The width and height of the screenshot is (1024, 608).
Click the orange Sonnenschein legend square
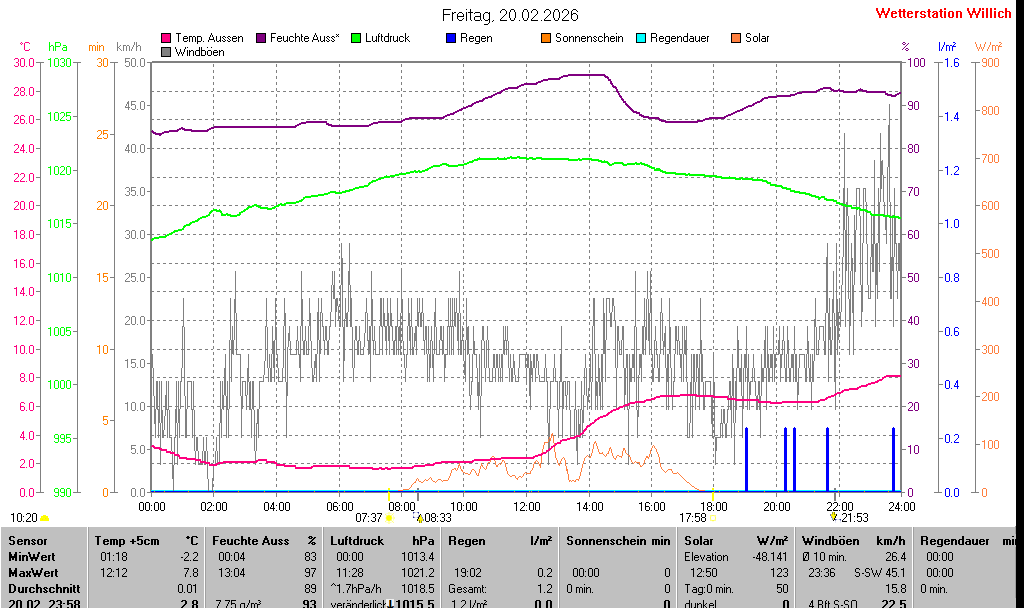[x=546, y=38]
